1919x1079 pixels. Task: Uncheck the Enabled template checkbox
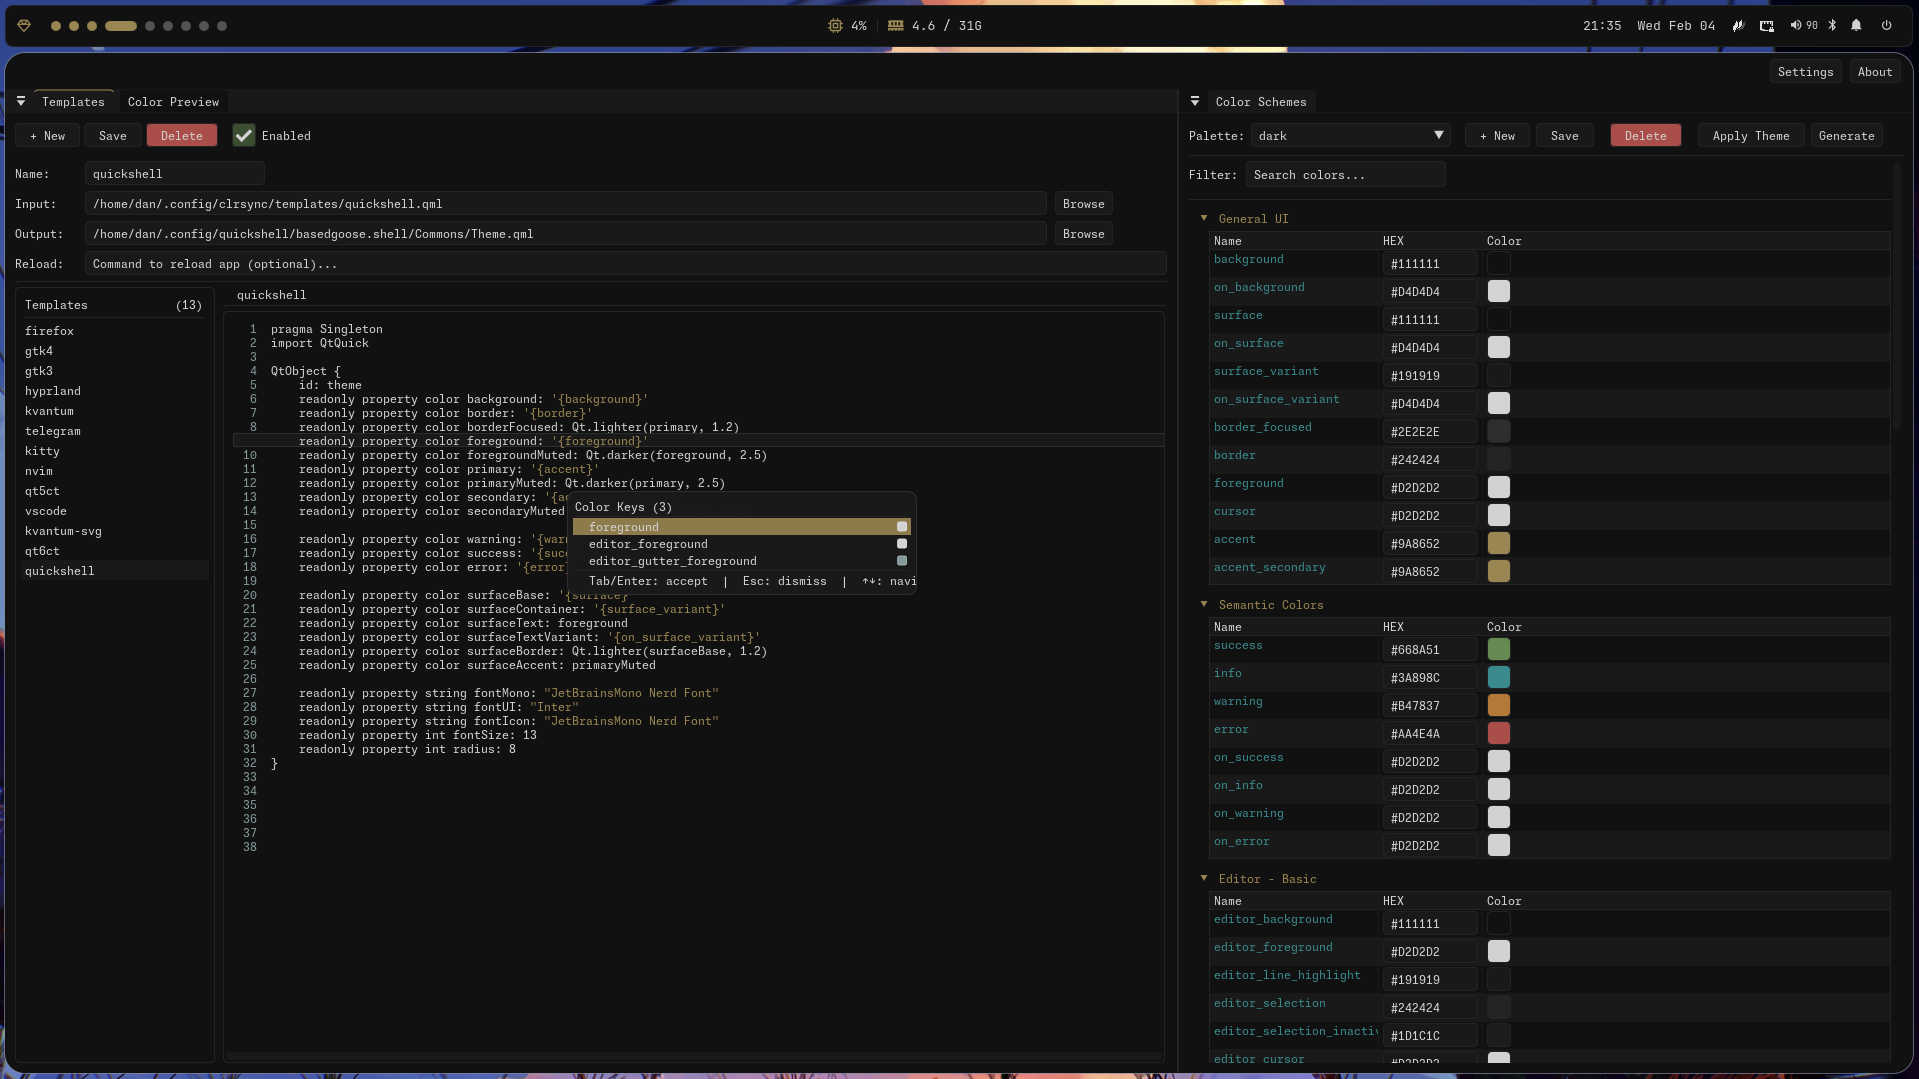[x=244, y=136]
